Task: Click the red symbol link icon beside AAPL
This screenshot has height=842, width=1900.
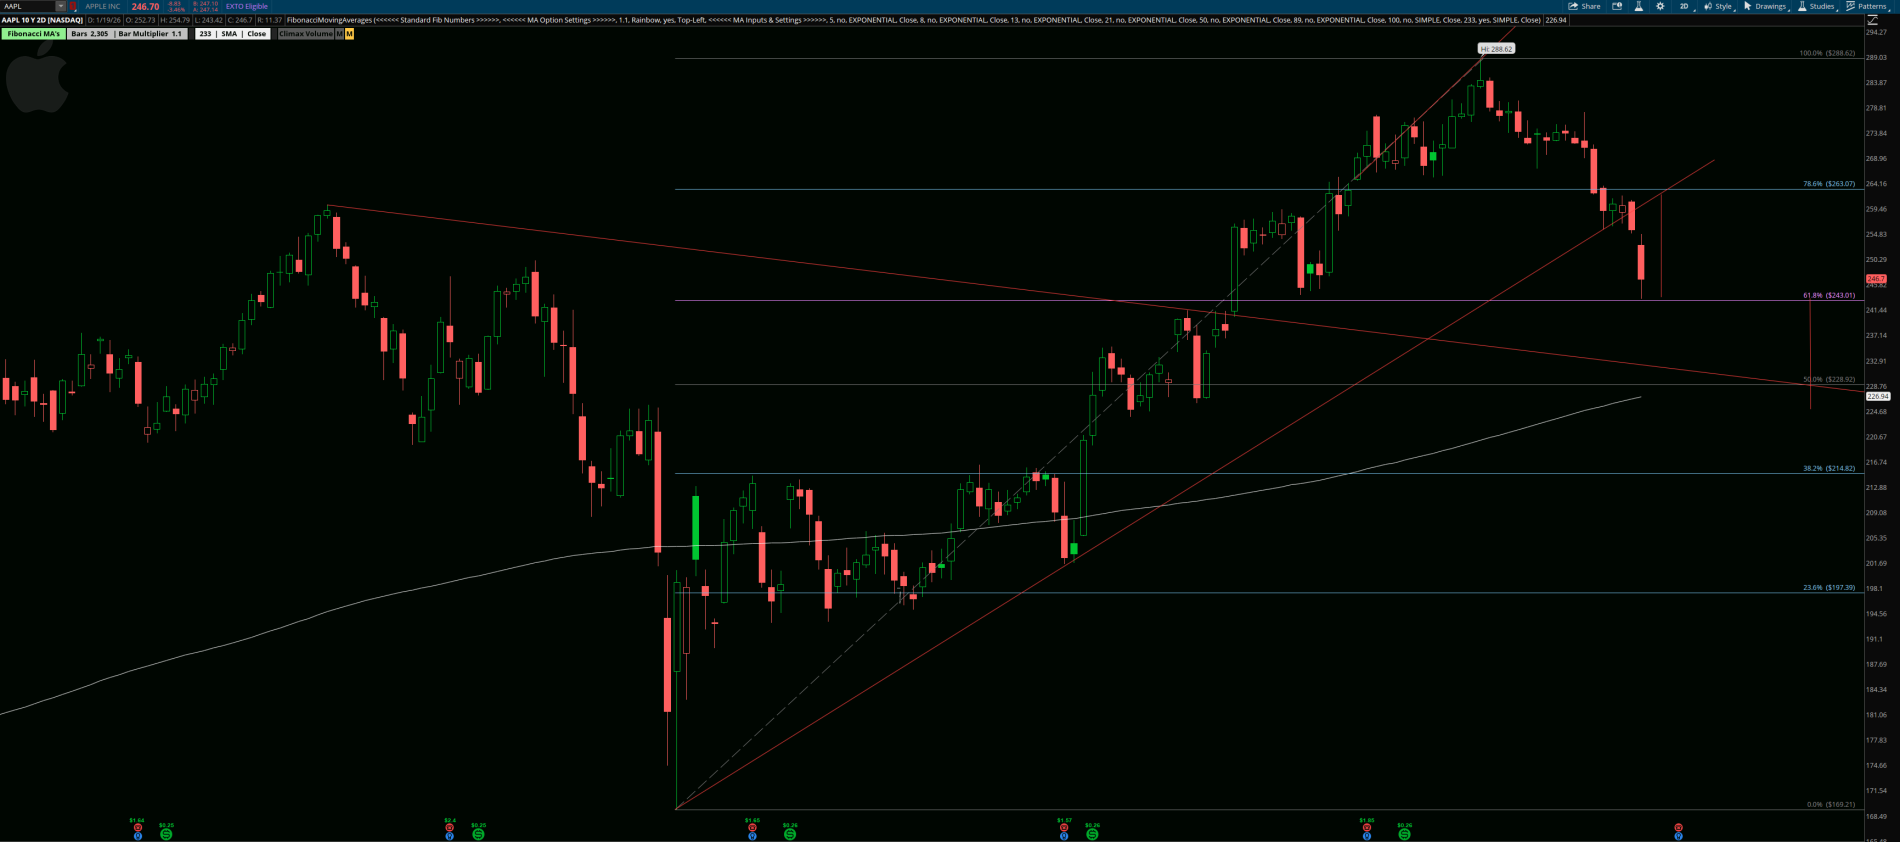Action: coord(73,6)
